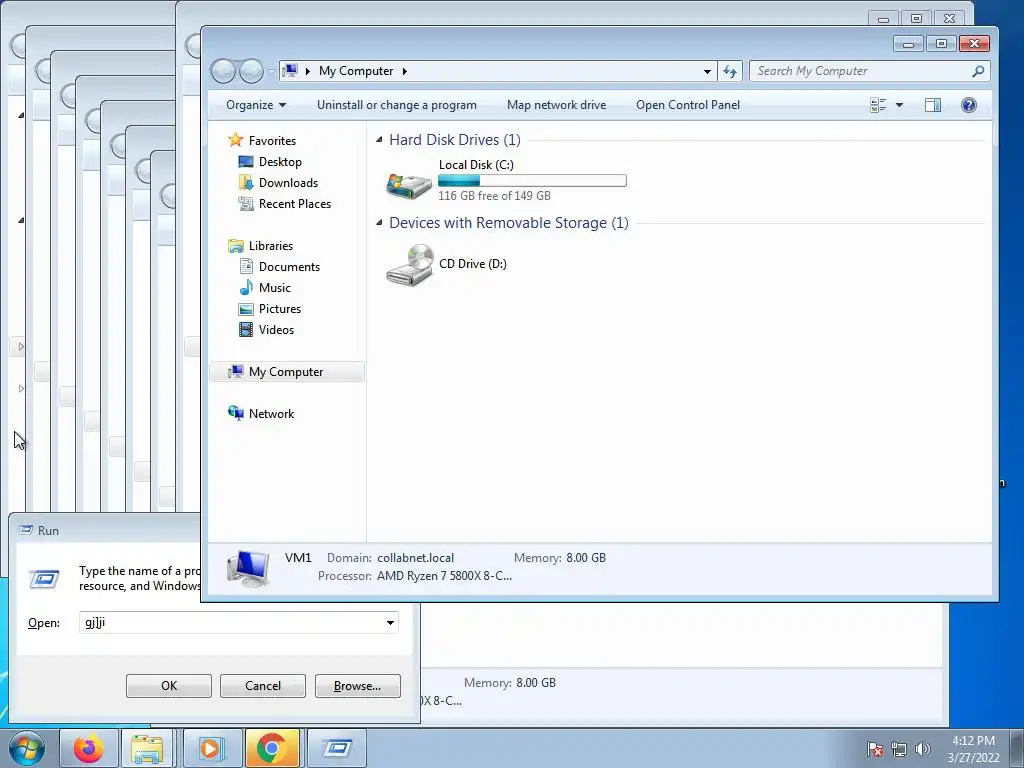Image resolution: width=1024 pixels, height=768 pixels.
Task: Open the view options dropdown arrow
Action: pos(899,105)
